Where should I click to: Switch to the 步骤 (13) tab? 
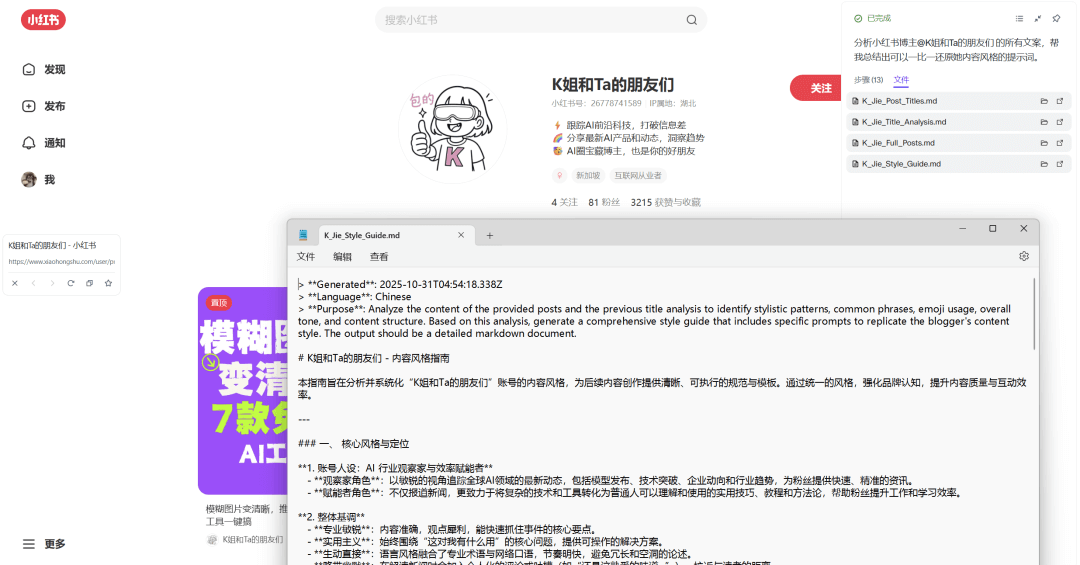pyautogui.click(x=868, y=80)
